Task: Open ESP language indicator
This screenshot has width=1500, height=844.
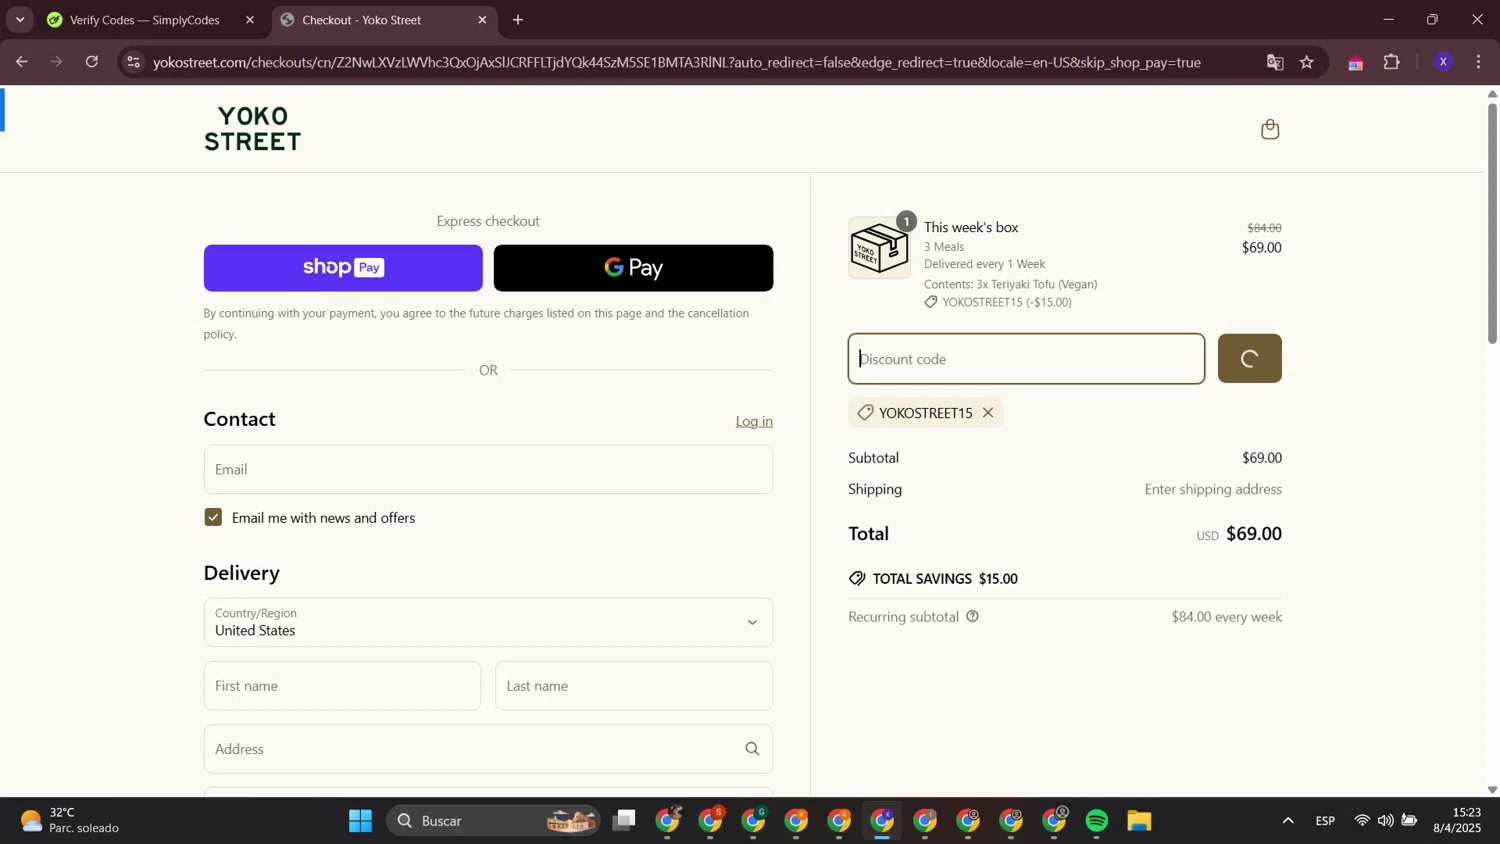Action: [1325, 821]
